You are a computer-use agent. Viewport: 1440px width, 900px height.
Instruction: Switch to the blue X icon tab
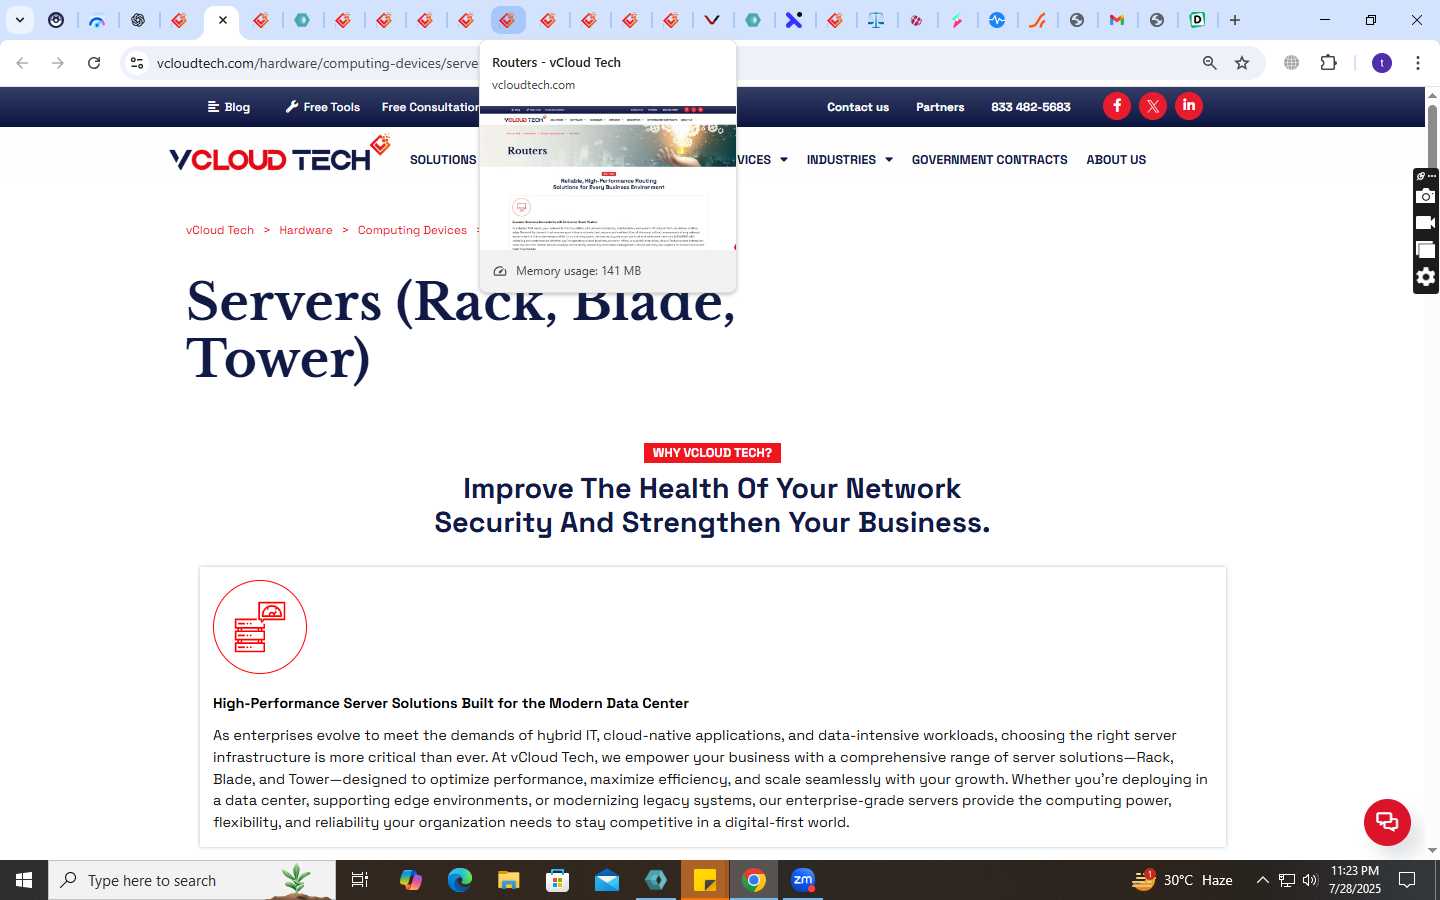(794, 20)
